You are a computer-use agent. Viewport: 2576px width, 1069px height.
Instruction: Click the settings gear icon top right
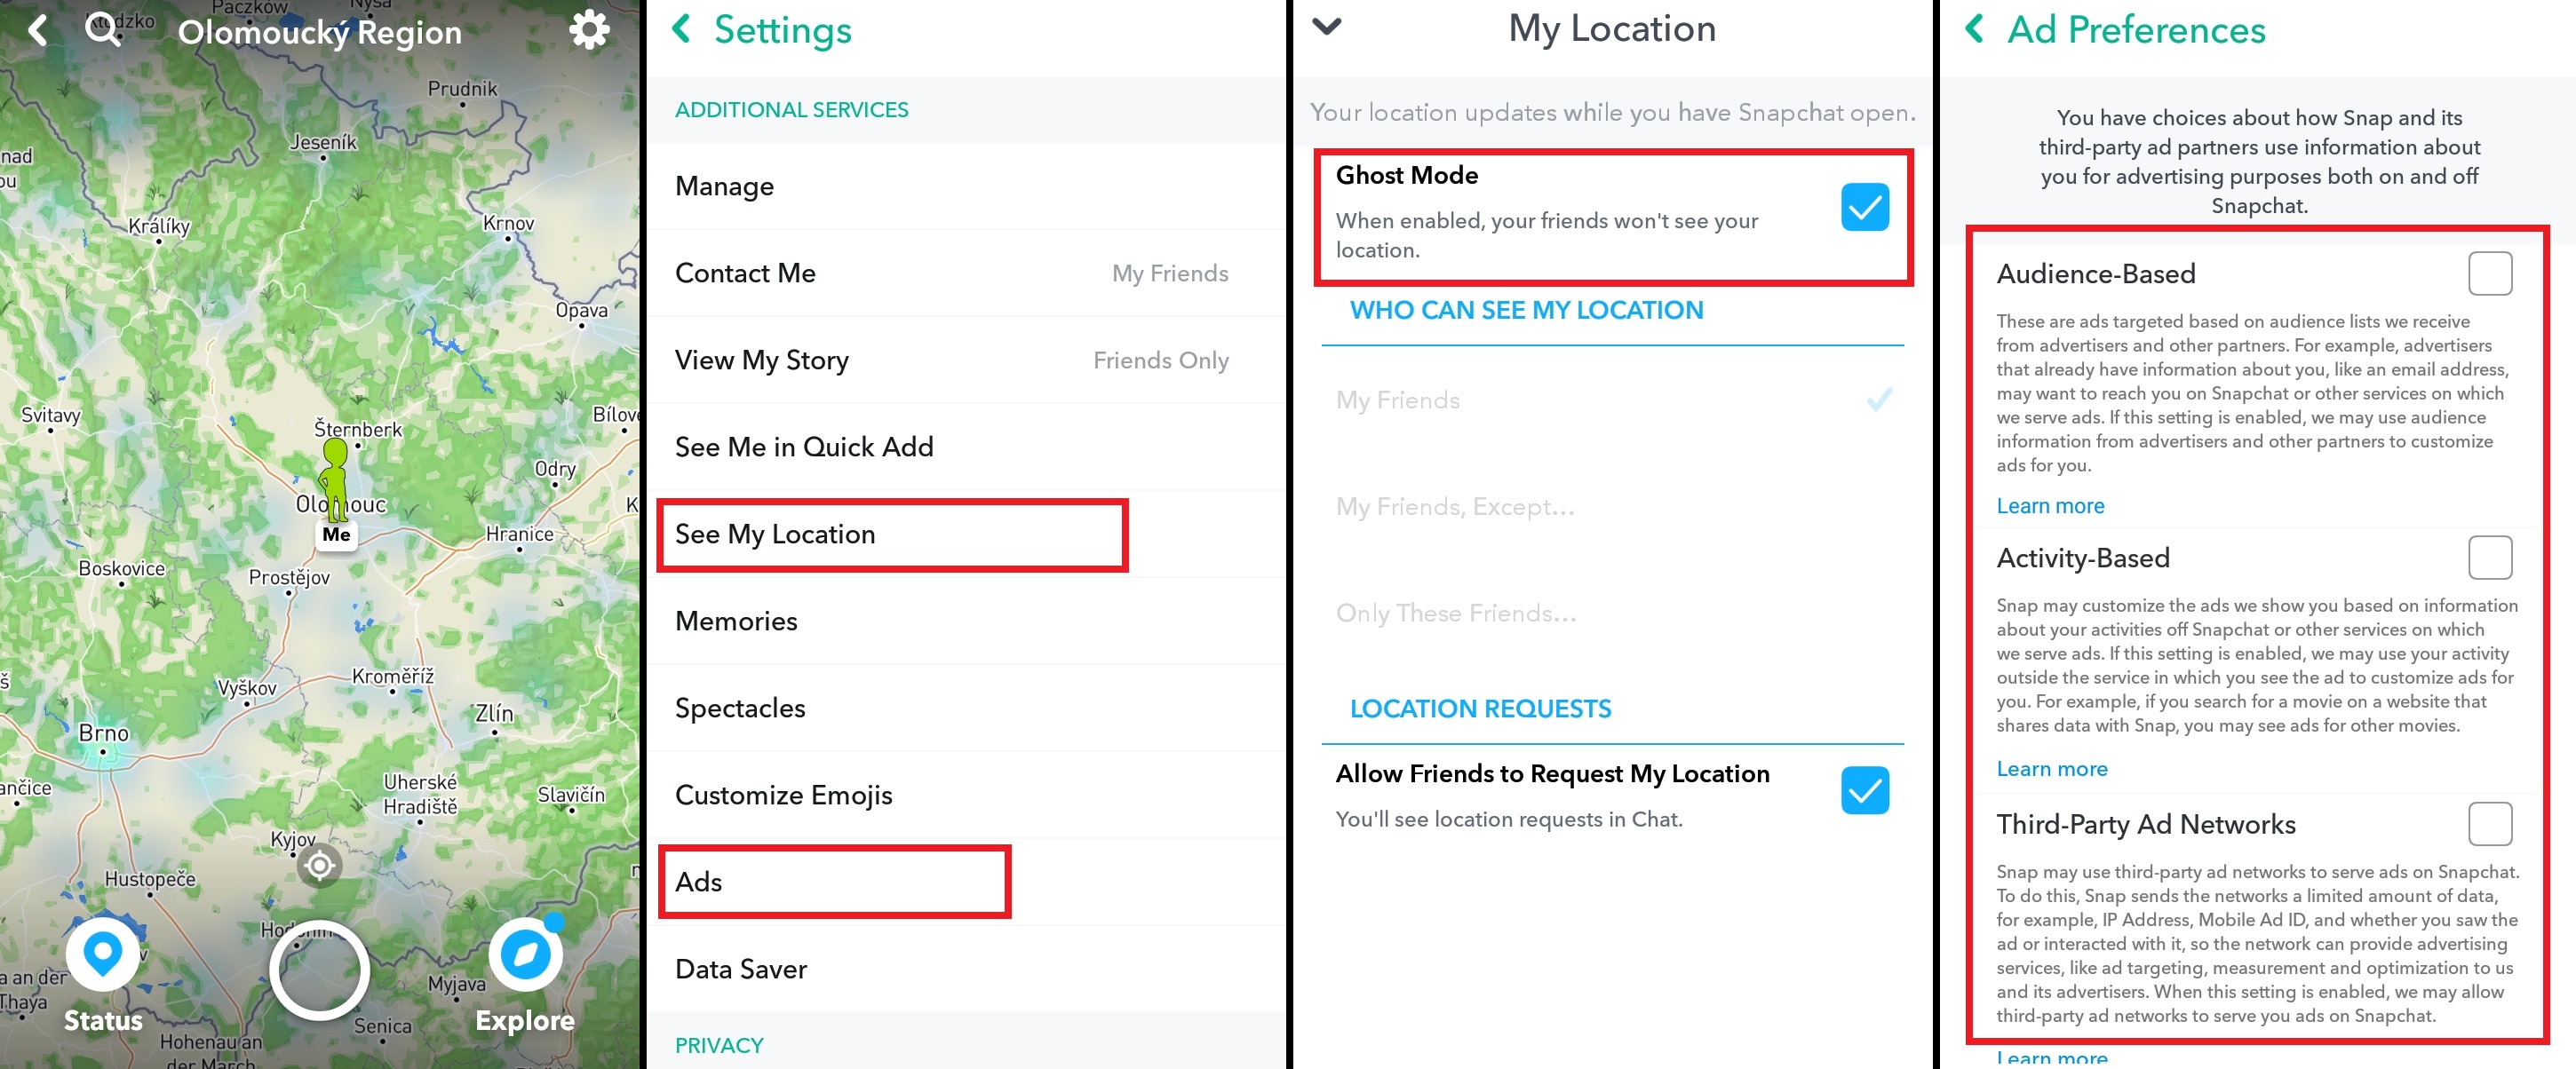586,31
